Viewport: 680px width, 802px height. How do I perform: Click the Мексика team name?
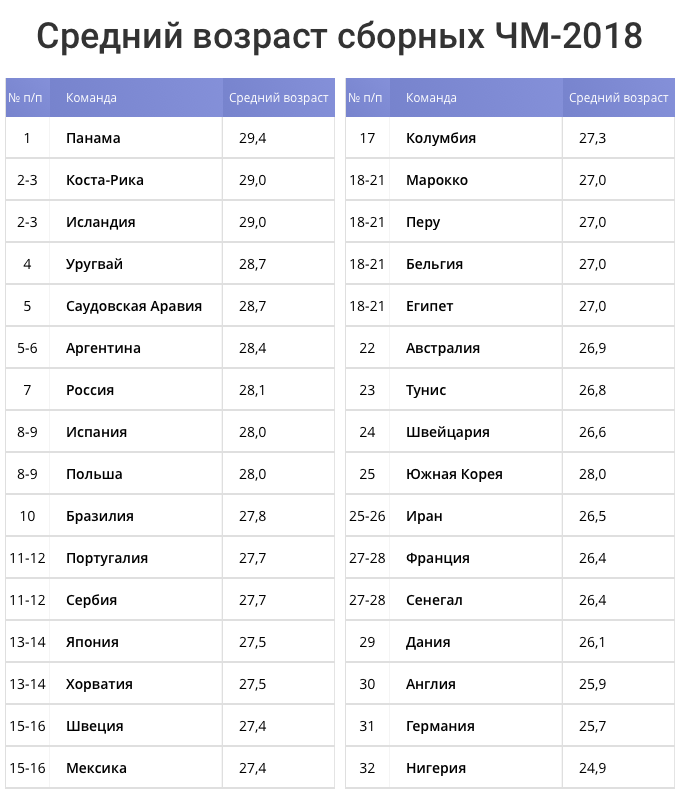point(96,768)
